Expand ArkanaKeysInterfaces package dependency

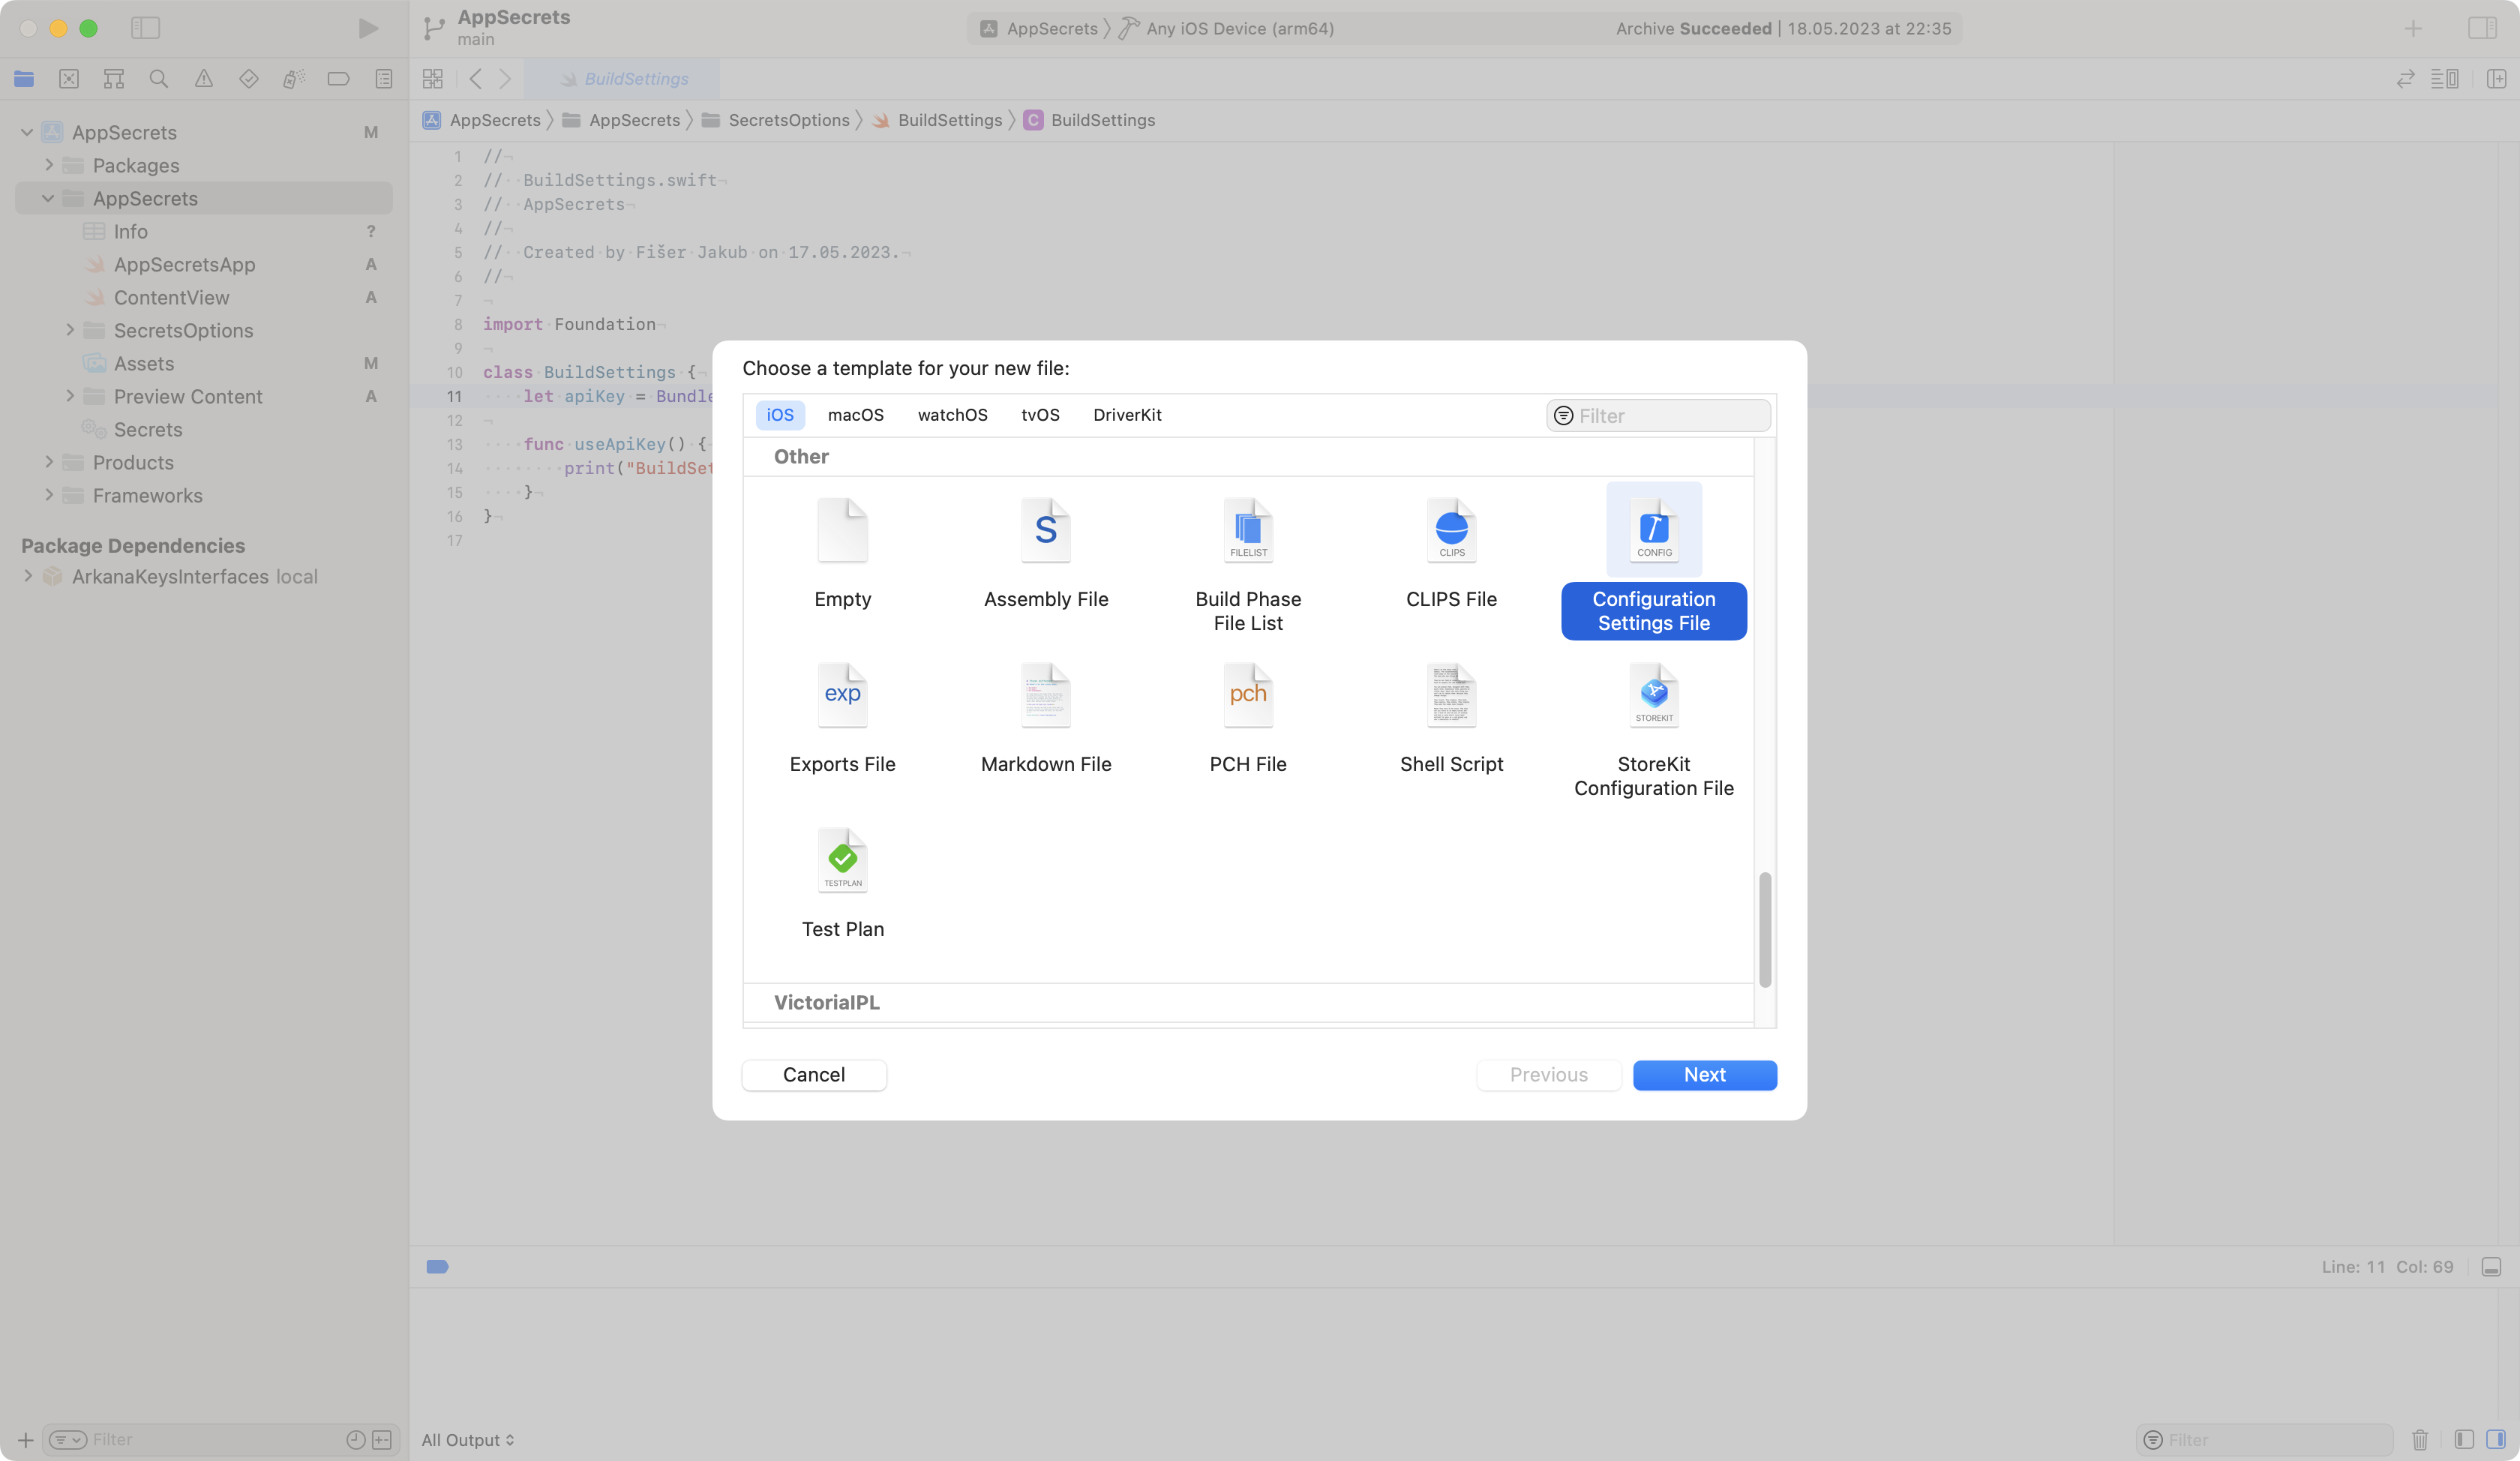[27, 576]
